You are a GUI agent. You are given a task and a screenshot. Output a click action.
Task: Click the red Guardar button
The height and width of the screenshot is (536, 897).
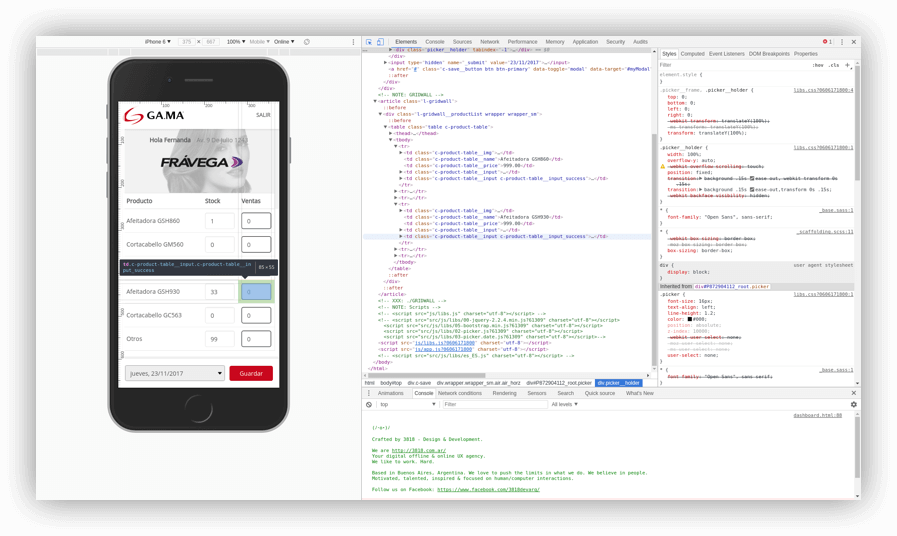point(250,373)
